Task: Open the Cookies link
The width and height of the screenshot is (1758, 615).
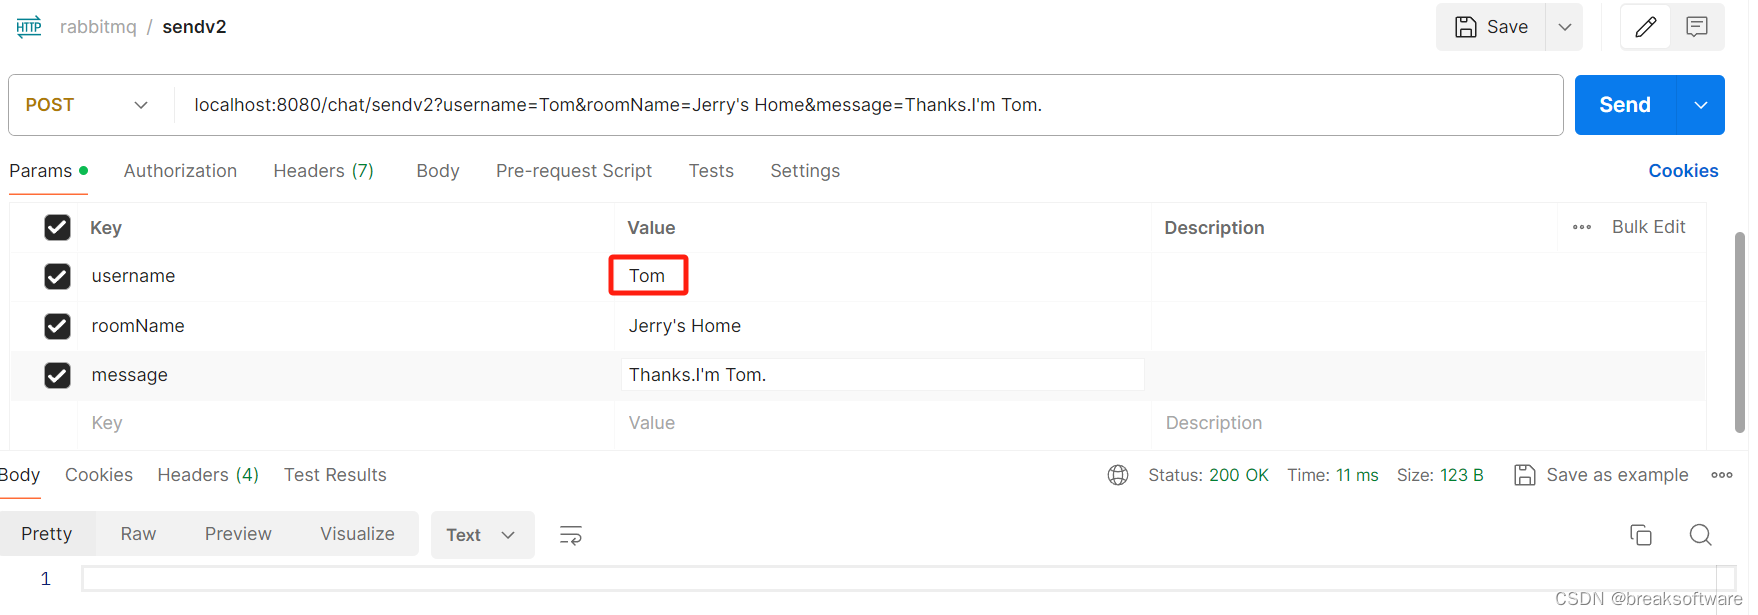Action: click(1683, 171)
